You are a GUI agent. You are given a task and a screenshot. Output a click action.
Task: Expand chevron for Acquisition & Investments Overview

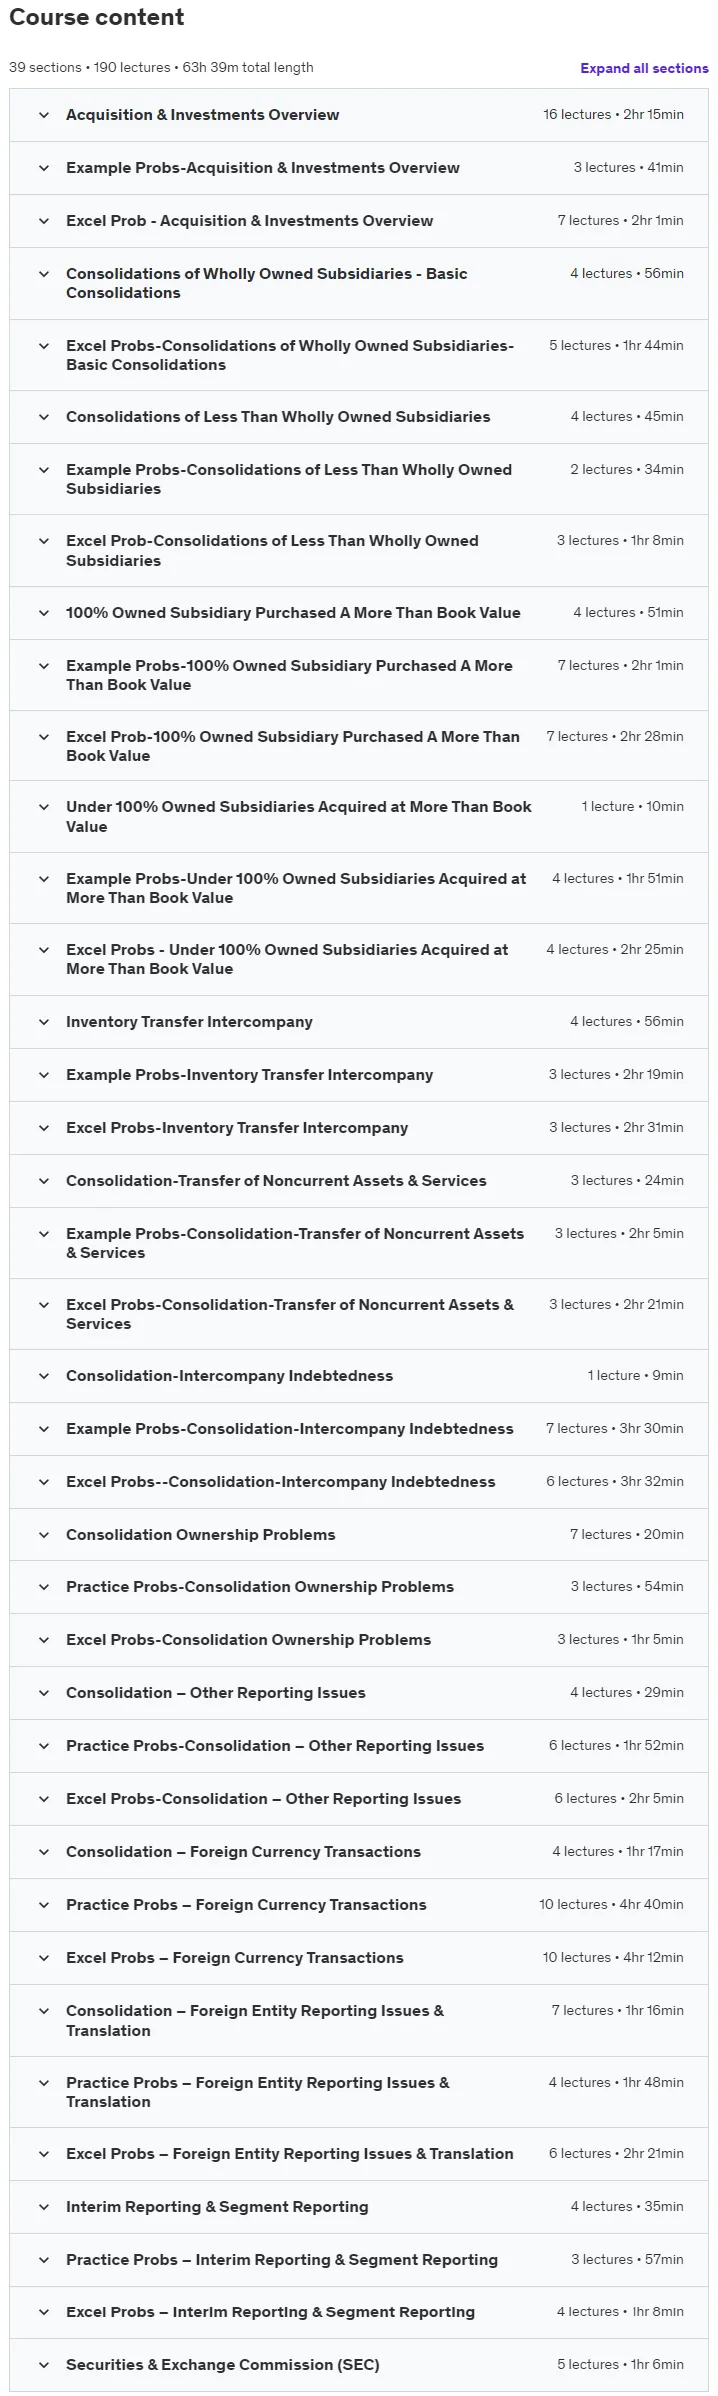[44, 115]
